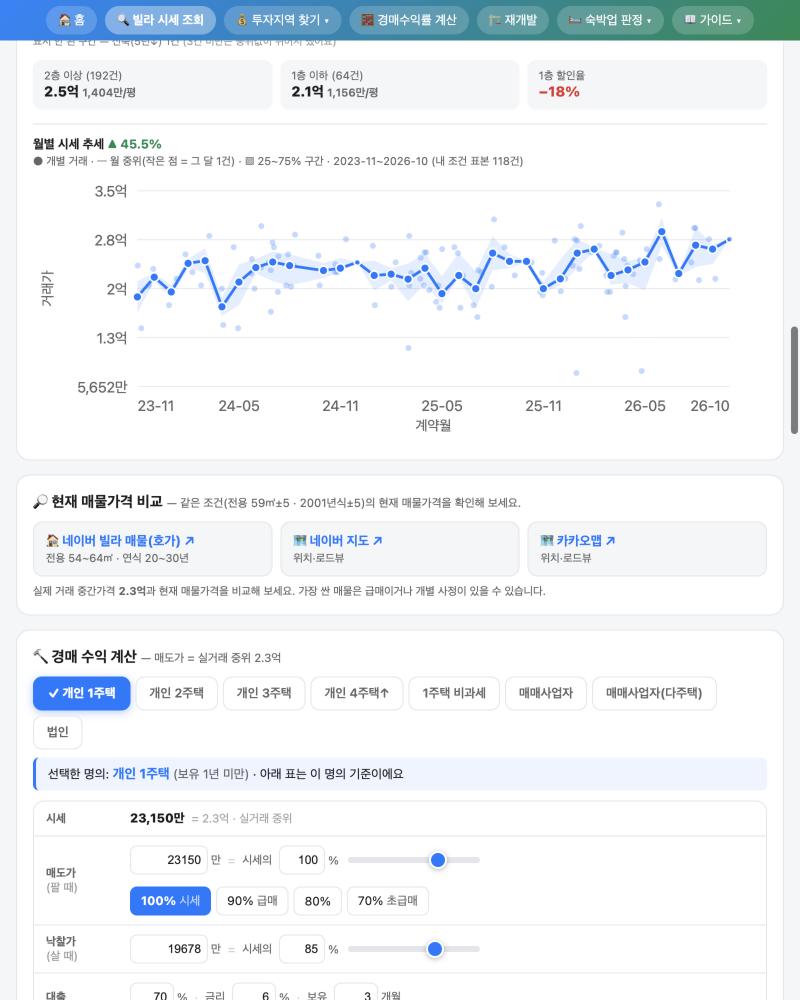Click the map icon beside 네이버 지도
Screen dimensions: 800x1000
tap(300, 540)
